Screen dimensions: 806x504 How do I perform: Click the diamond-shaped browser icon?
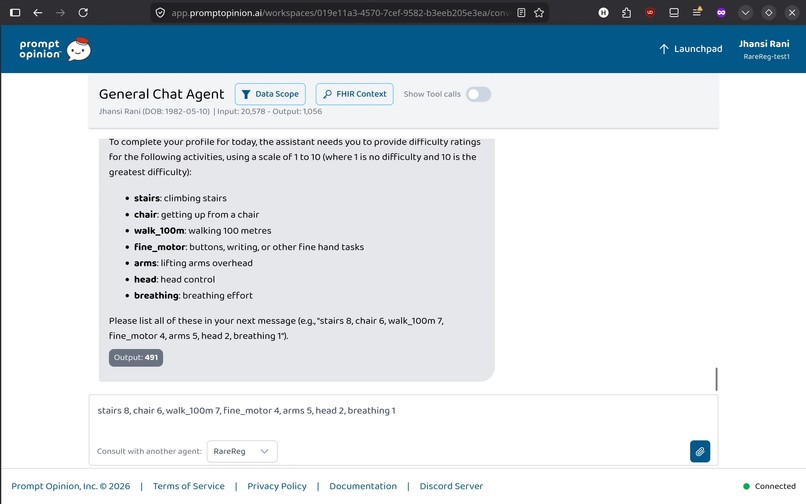click(x=768, y=12)
